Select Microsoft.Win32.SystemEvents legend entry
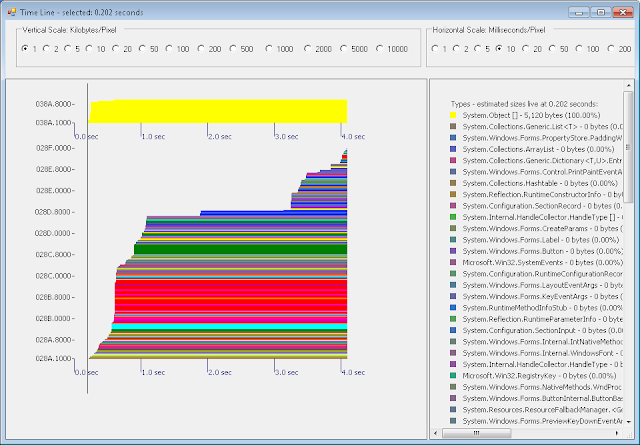 [542, 262]
